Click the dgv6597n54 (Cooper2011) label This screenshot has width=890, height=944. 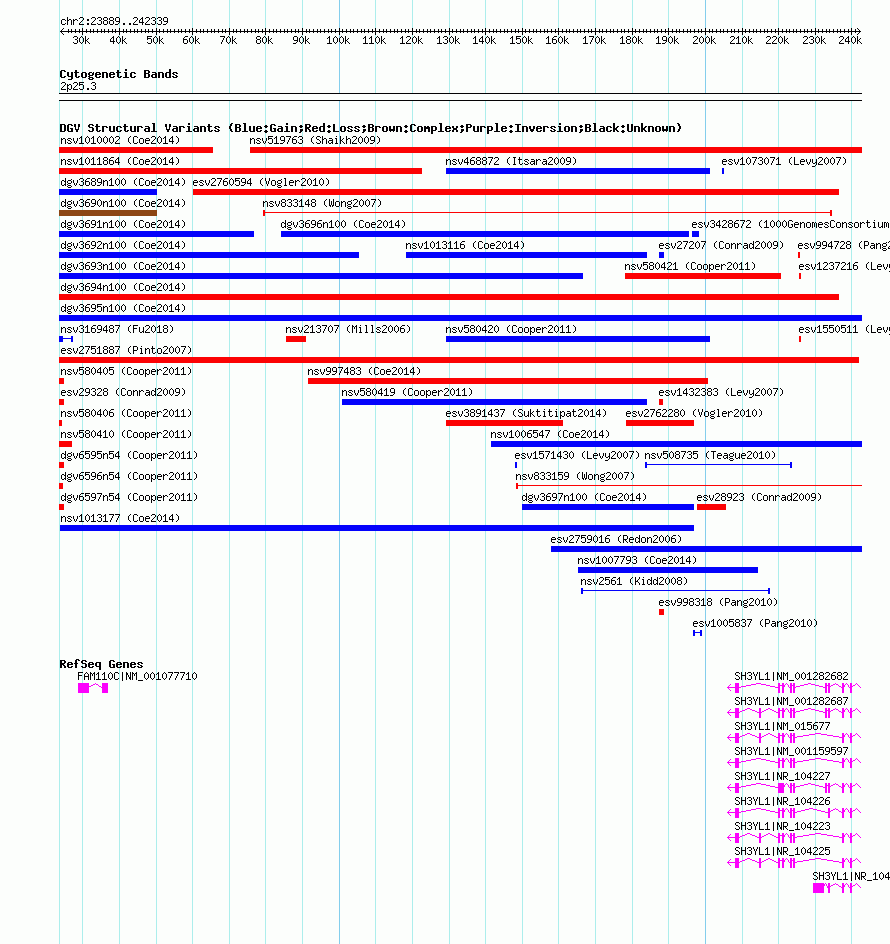129,498
